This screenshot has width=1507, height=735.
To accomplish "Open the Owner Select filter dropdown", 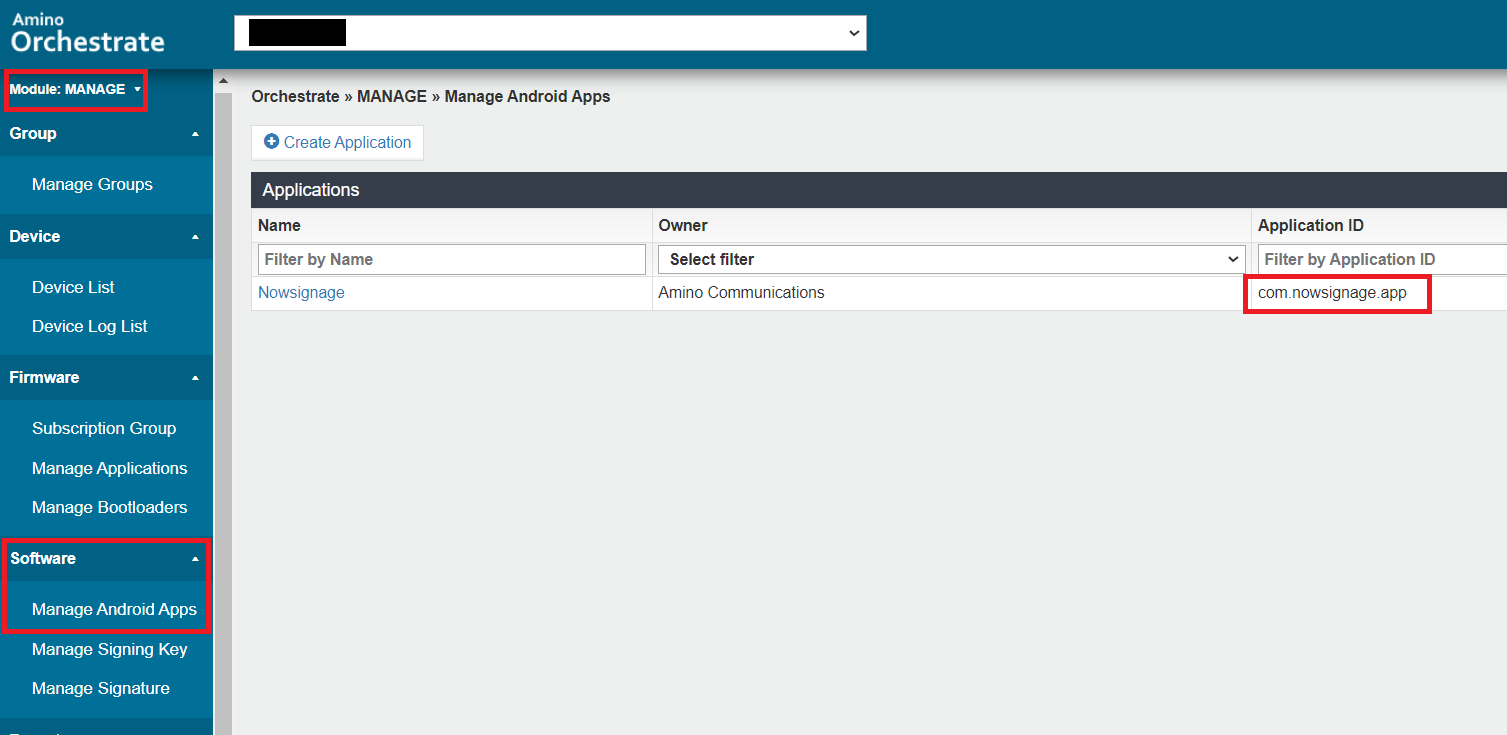I will pos(951,259).
